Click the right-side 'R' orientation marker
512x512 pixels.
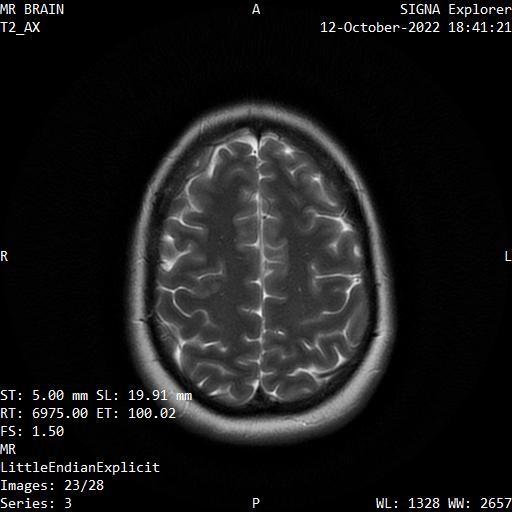point(4,256)
